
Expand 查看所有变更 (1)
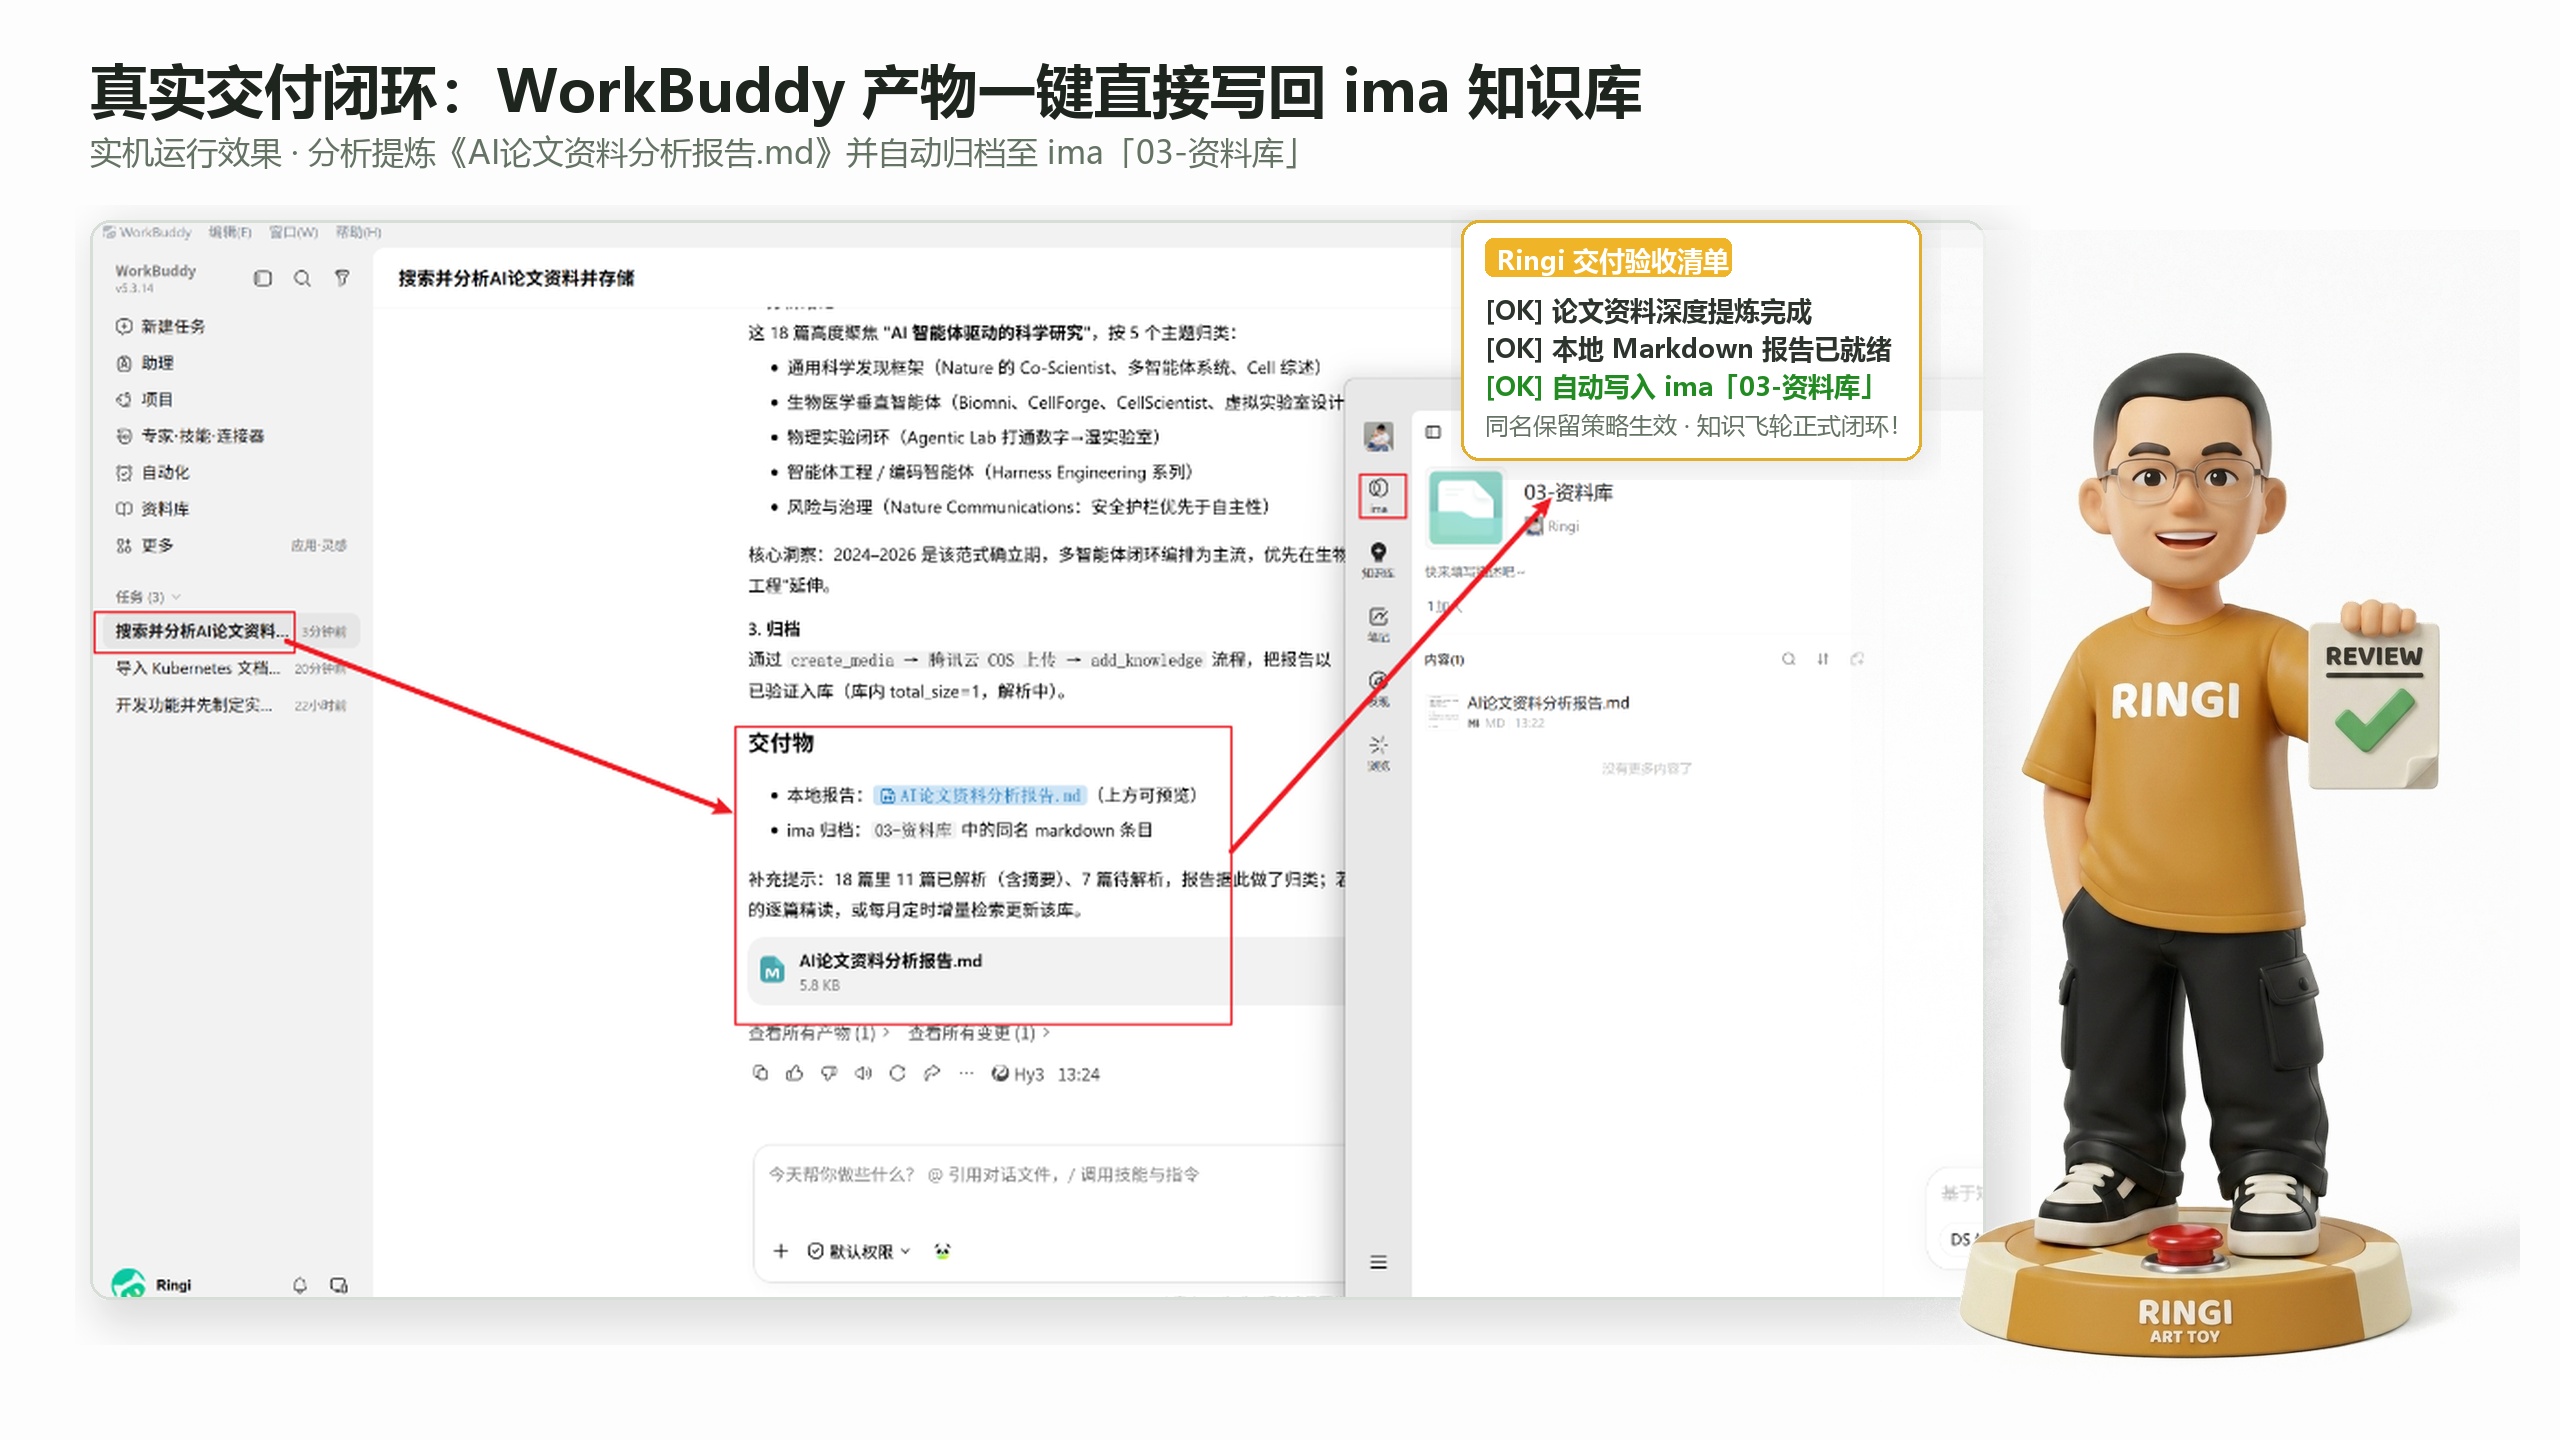(978, 1033)
